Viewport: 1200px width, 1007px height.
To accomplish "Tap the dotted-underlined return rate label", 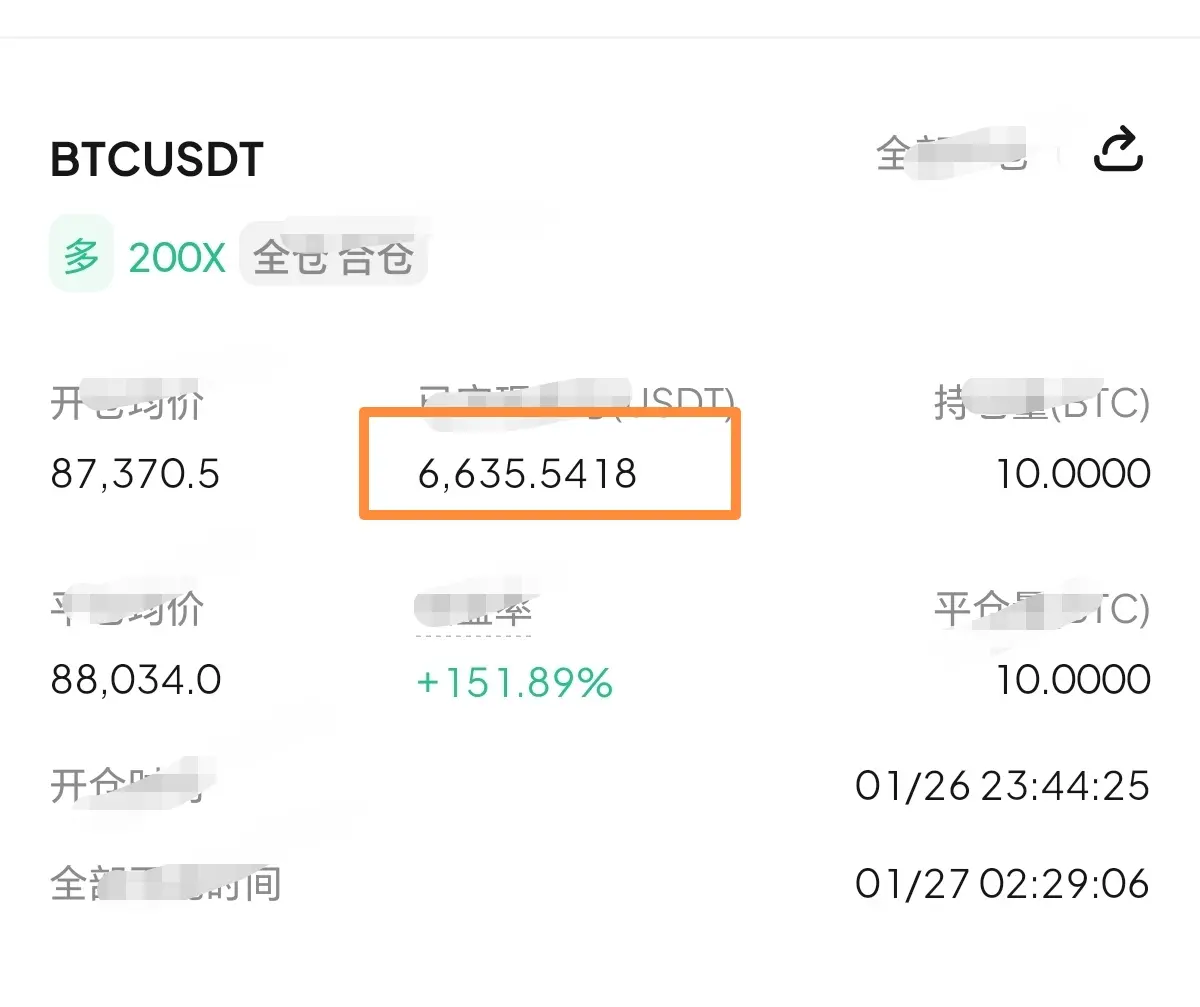I will [473, 611].
